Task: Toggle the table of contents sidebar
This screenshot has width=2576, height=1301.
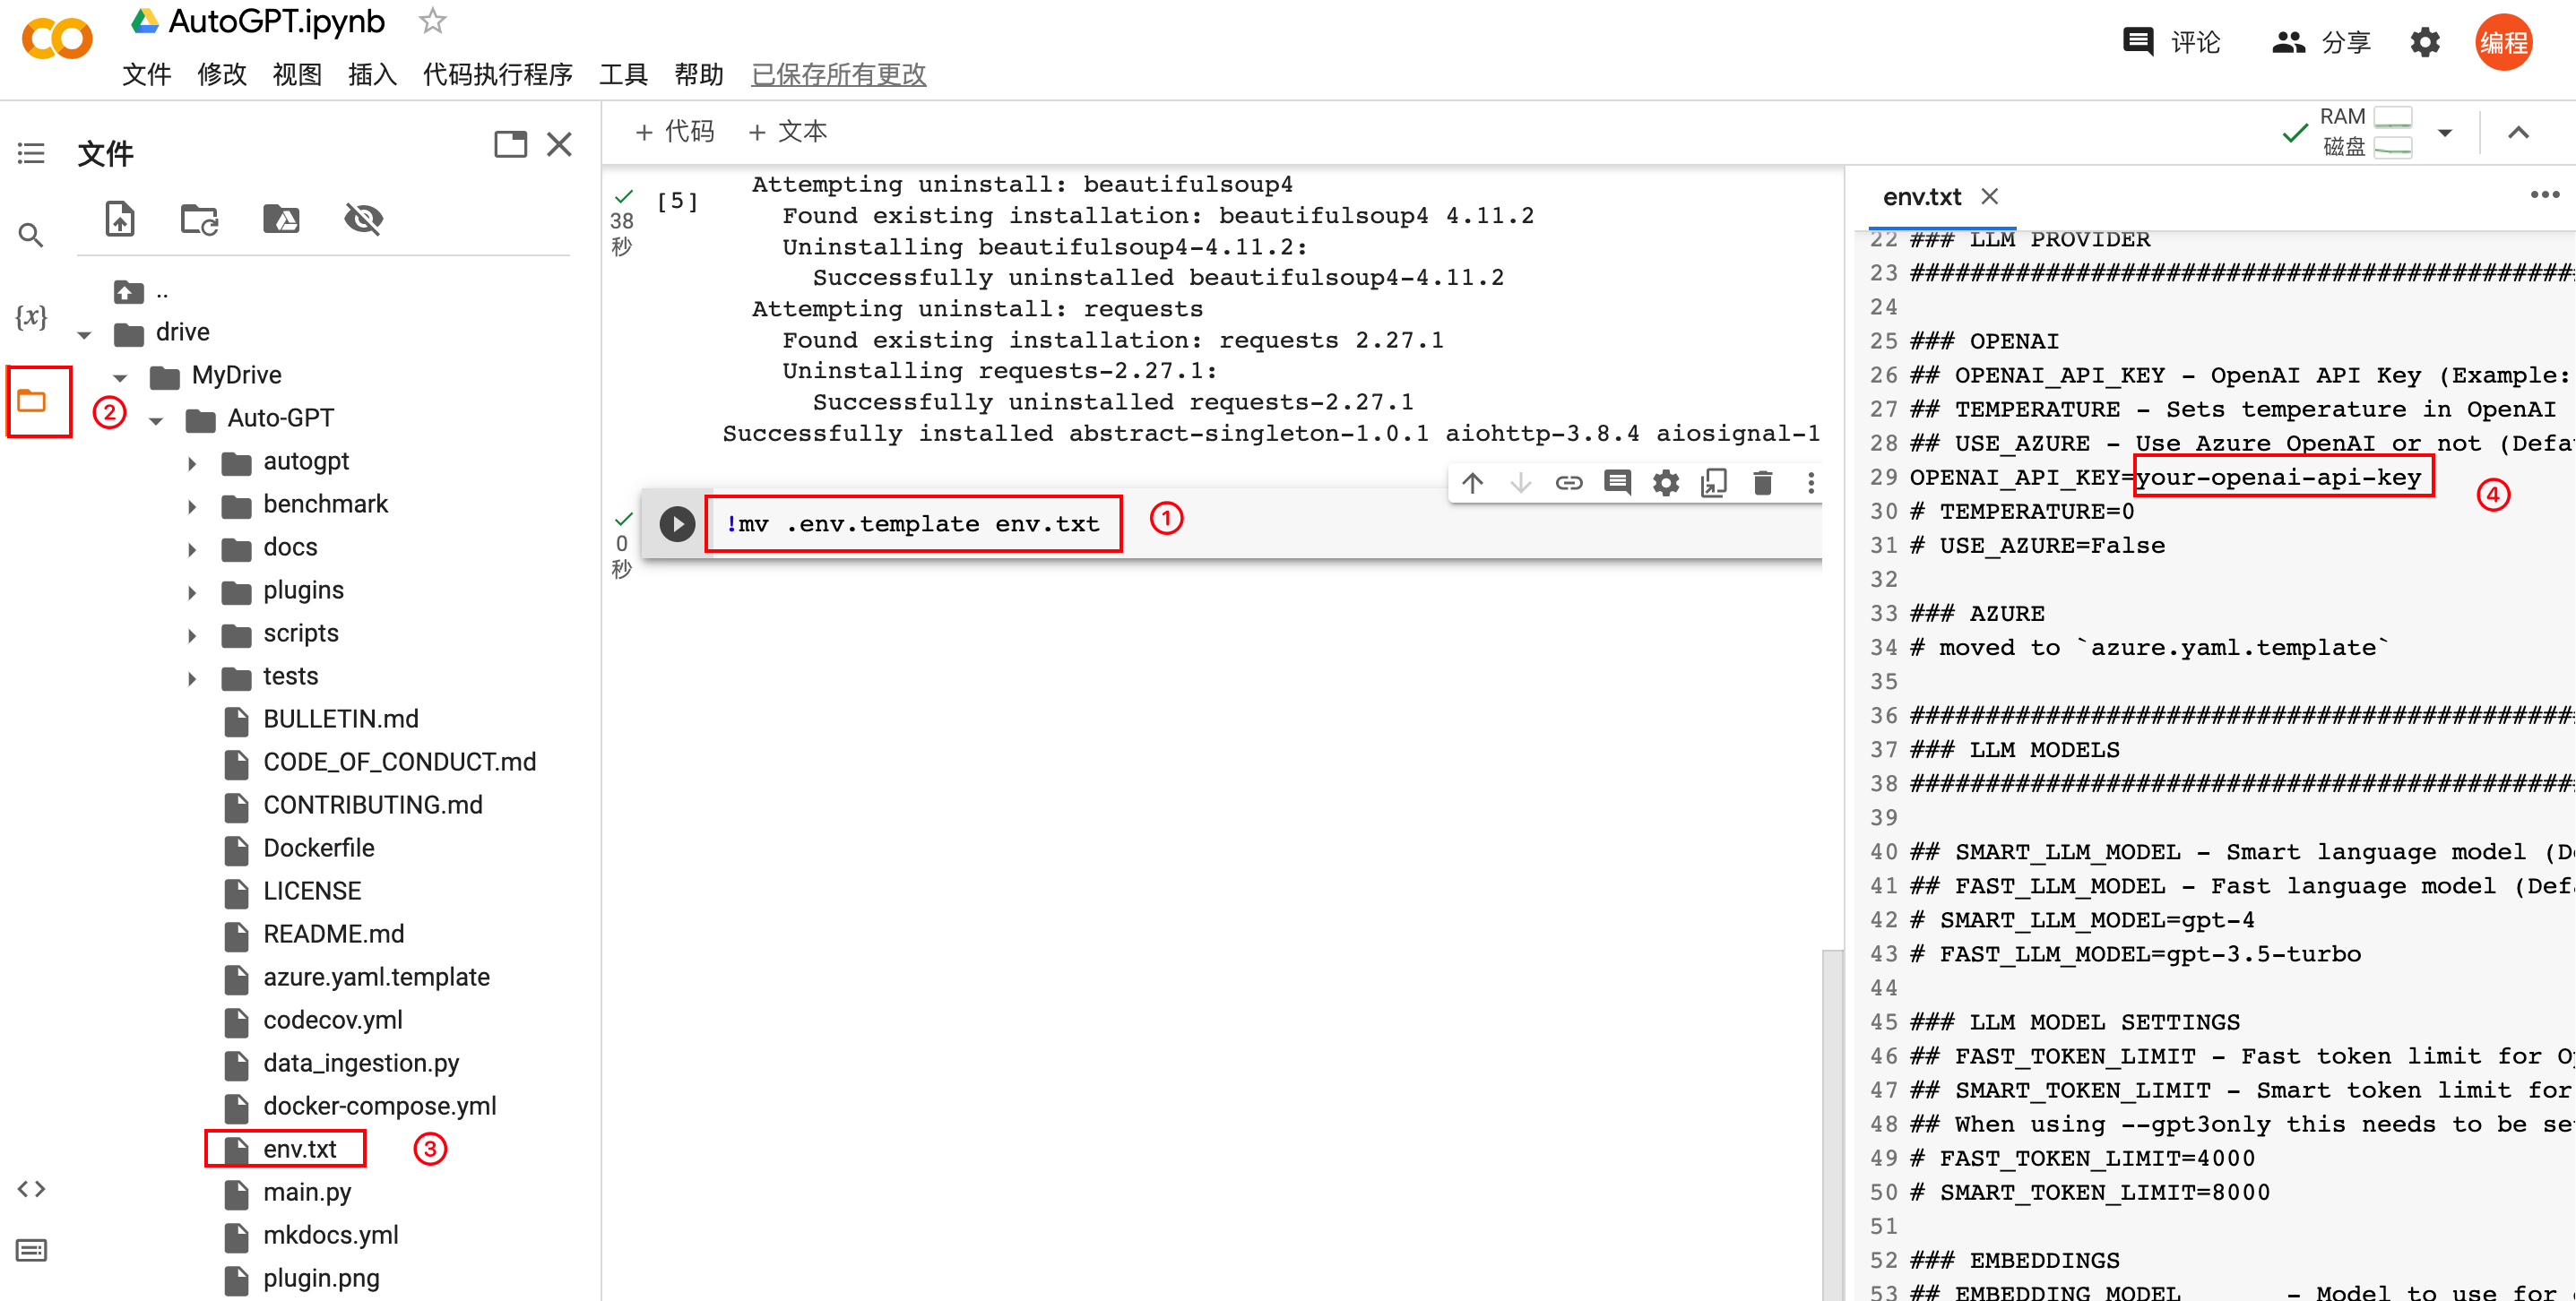Action: (31, 153)
